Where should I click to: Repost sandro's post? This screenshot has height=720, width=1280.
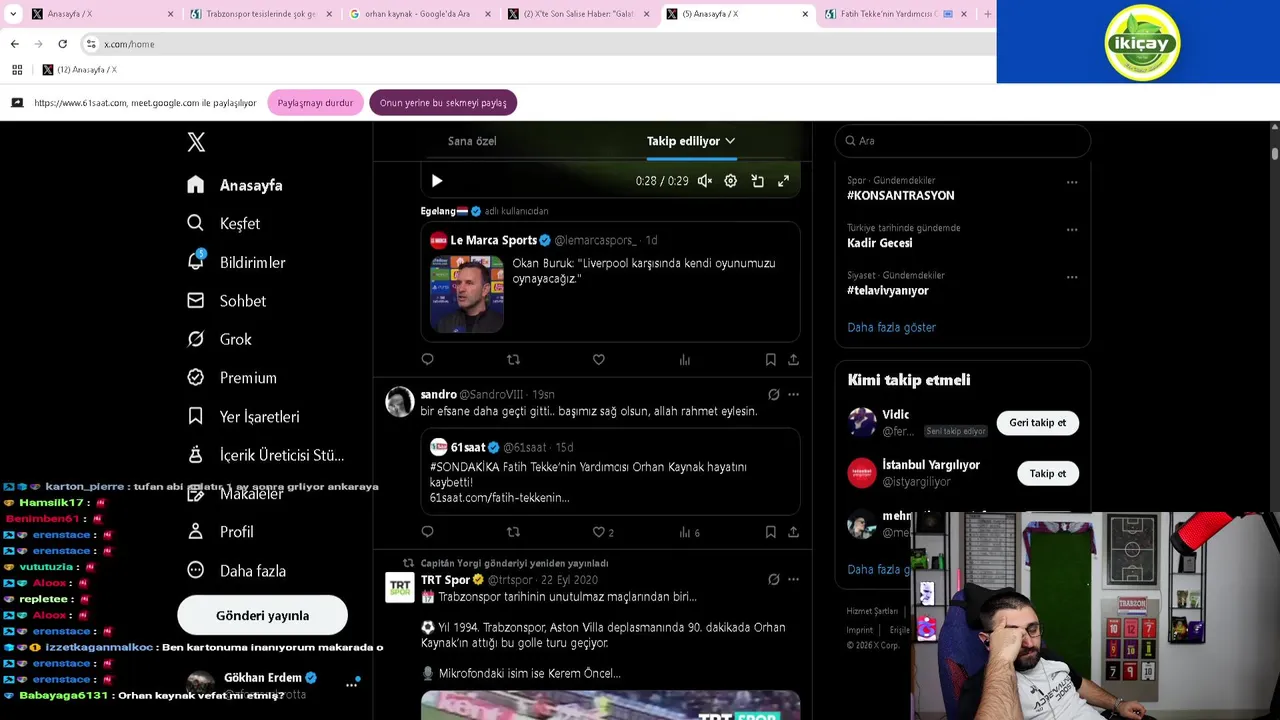click(513, 532)
